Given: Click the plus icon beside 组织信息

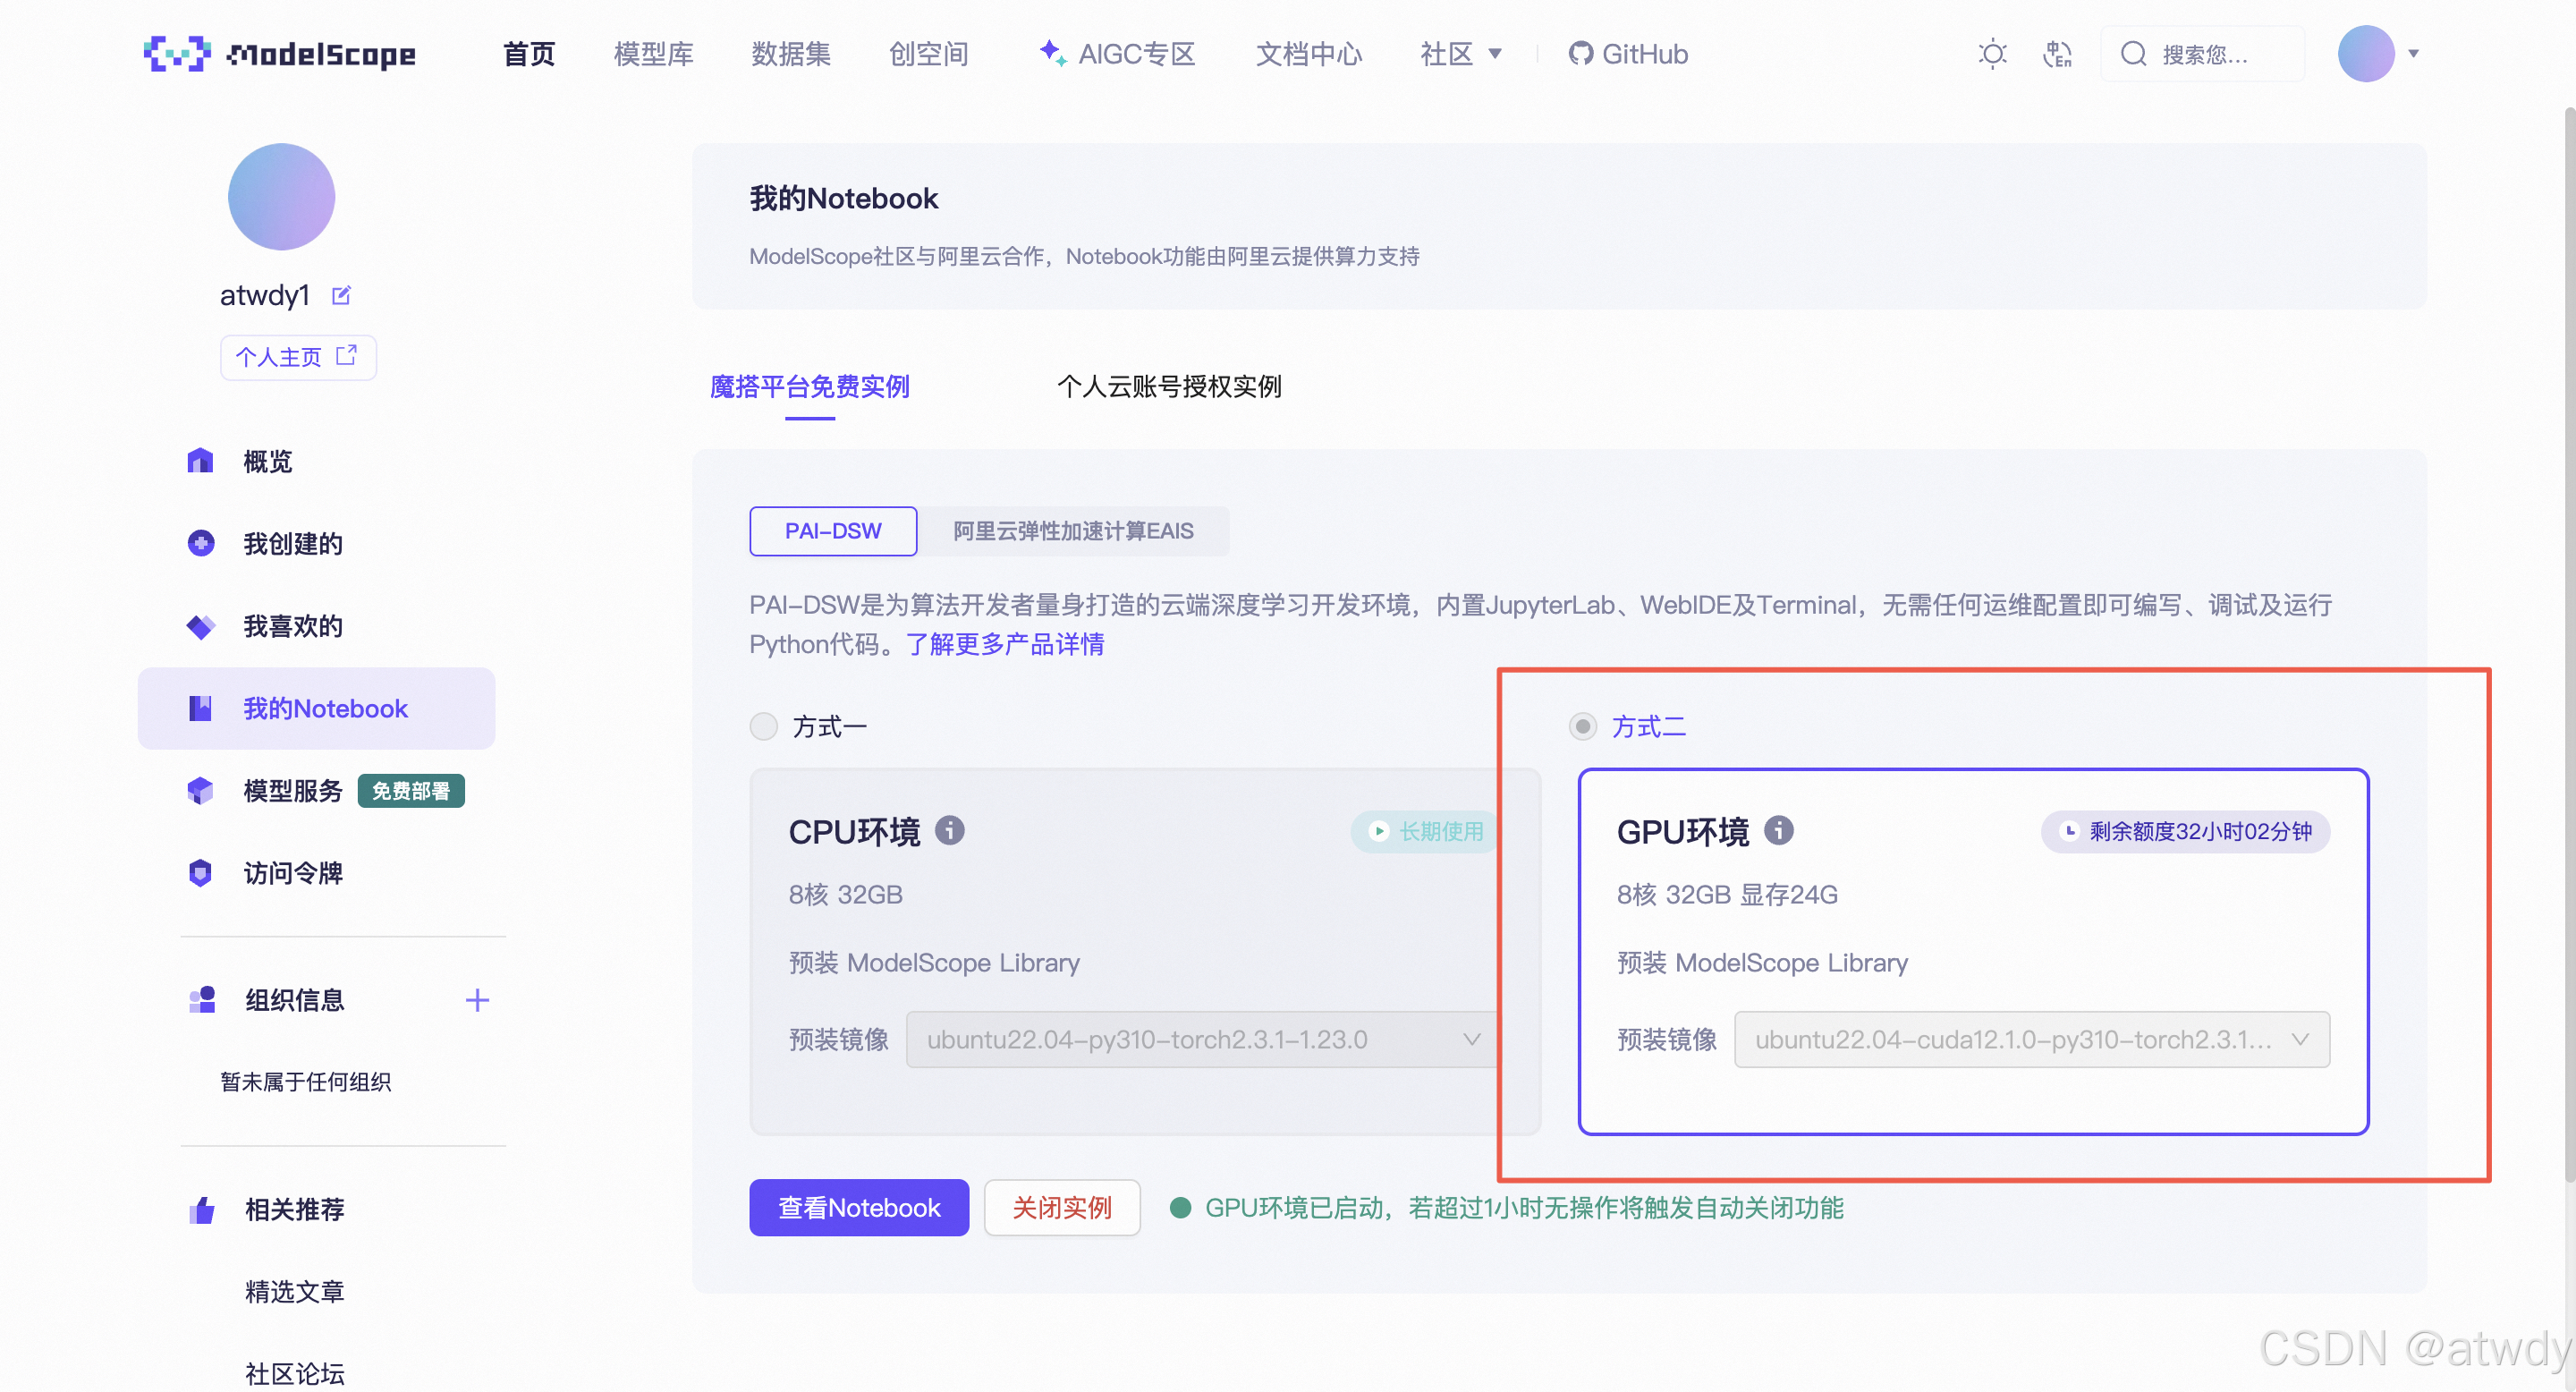Looking at the screenshot, I should pos(477,1000).
